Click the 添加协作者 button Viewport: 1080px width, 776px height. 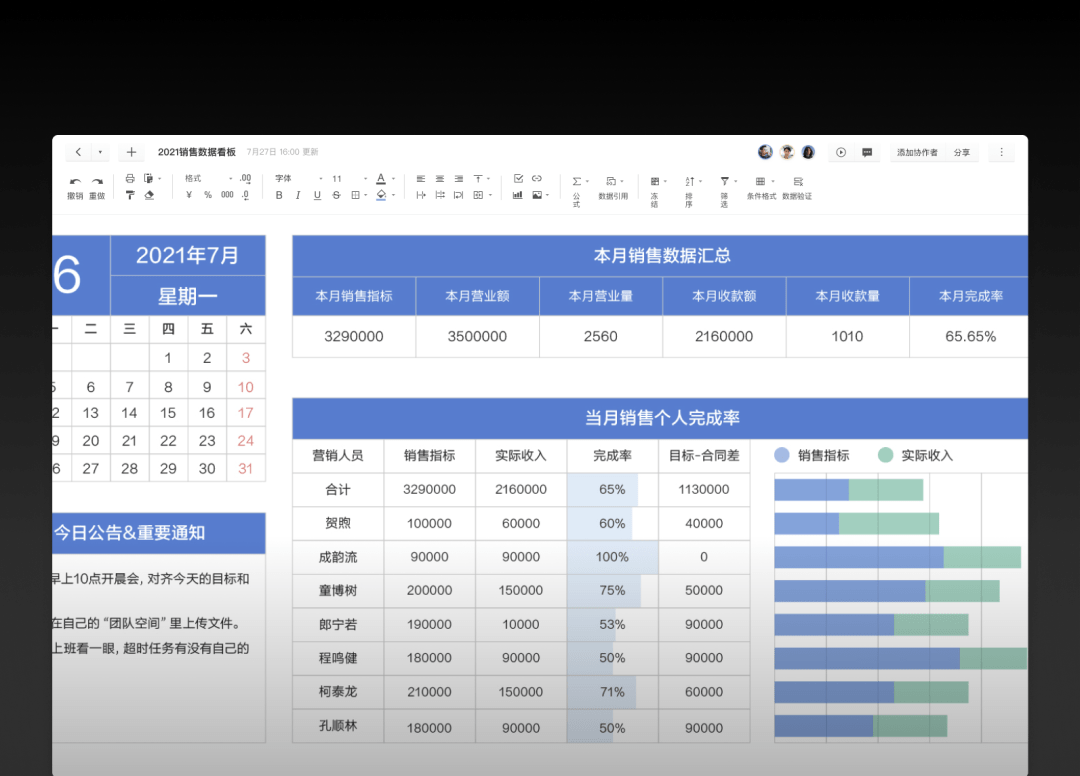coord(917,152)
